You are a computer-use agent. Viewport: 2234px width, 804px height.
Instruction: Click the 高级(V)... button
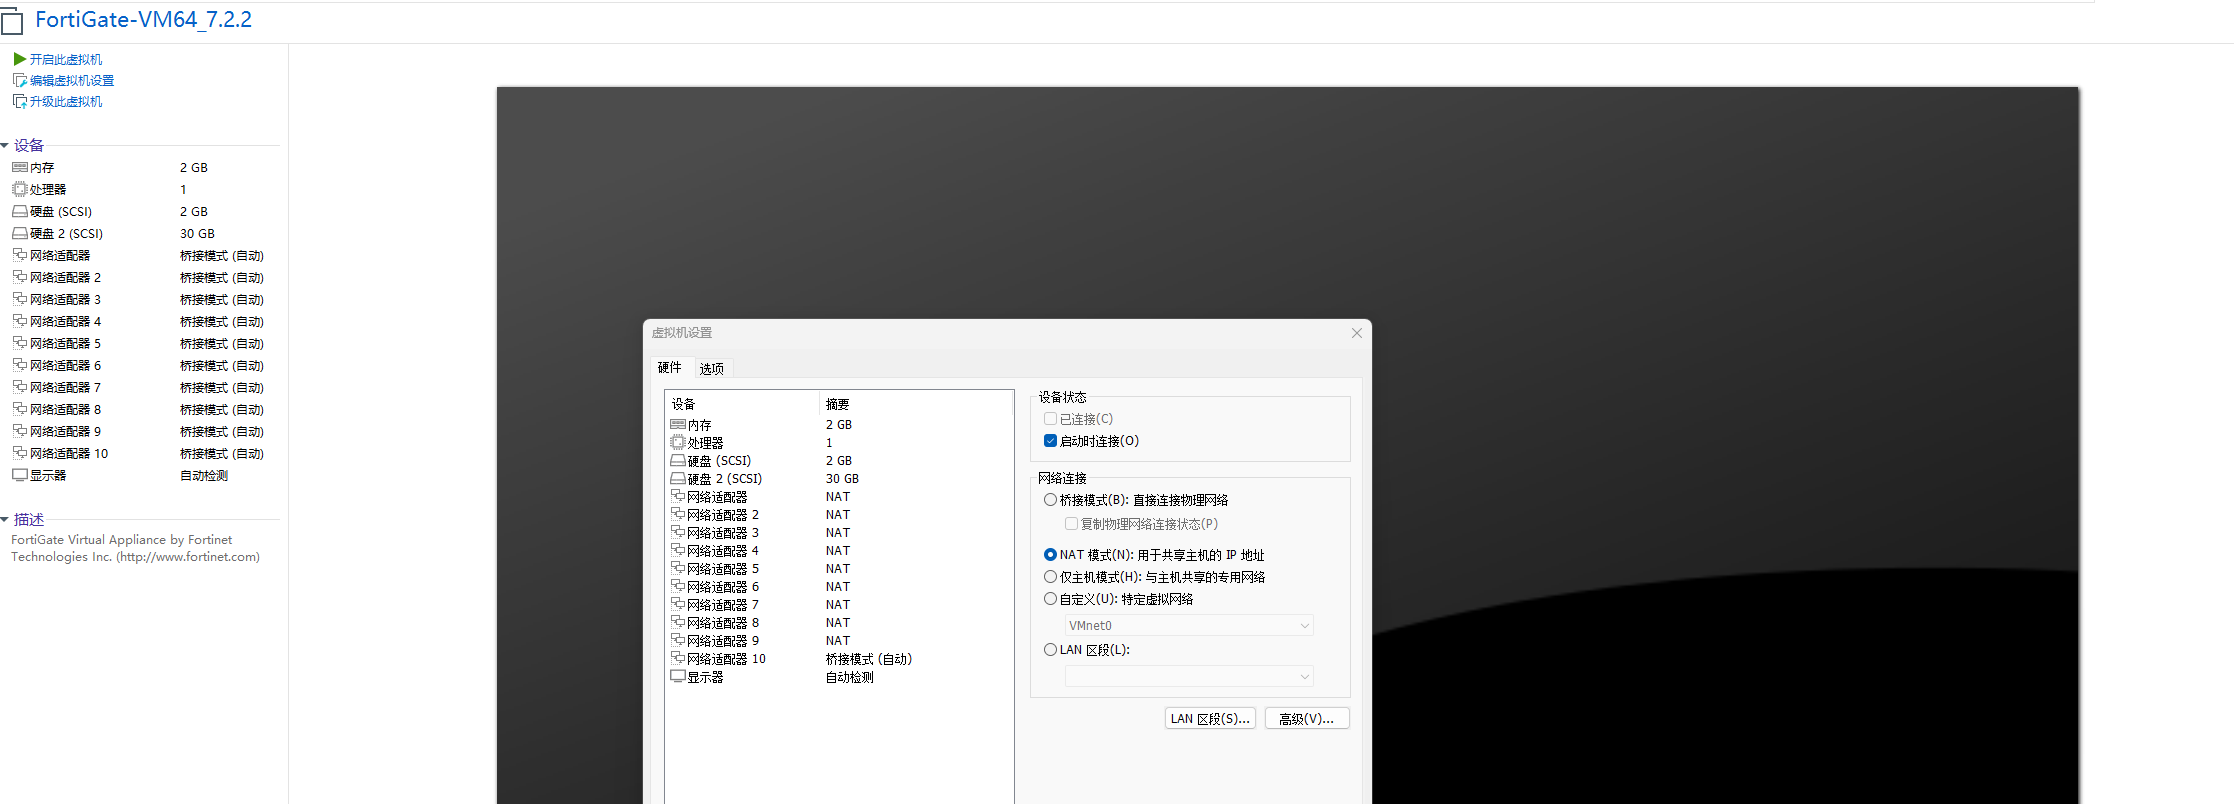point(1307,719)
